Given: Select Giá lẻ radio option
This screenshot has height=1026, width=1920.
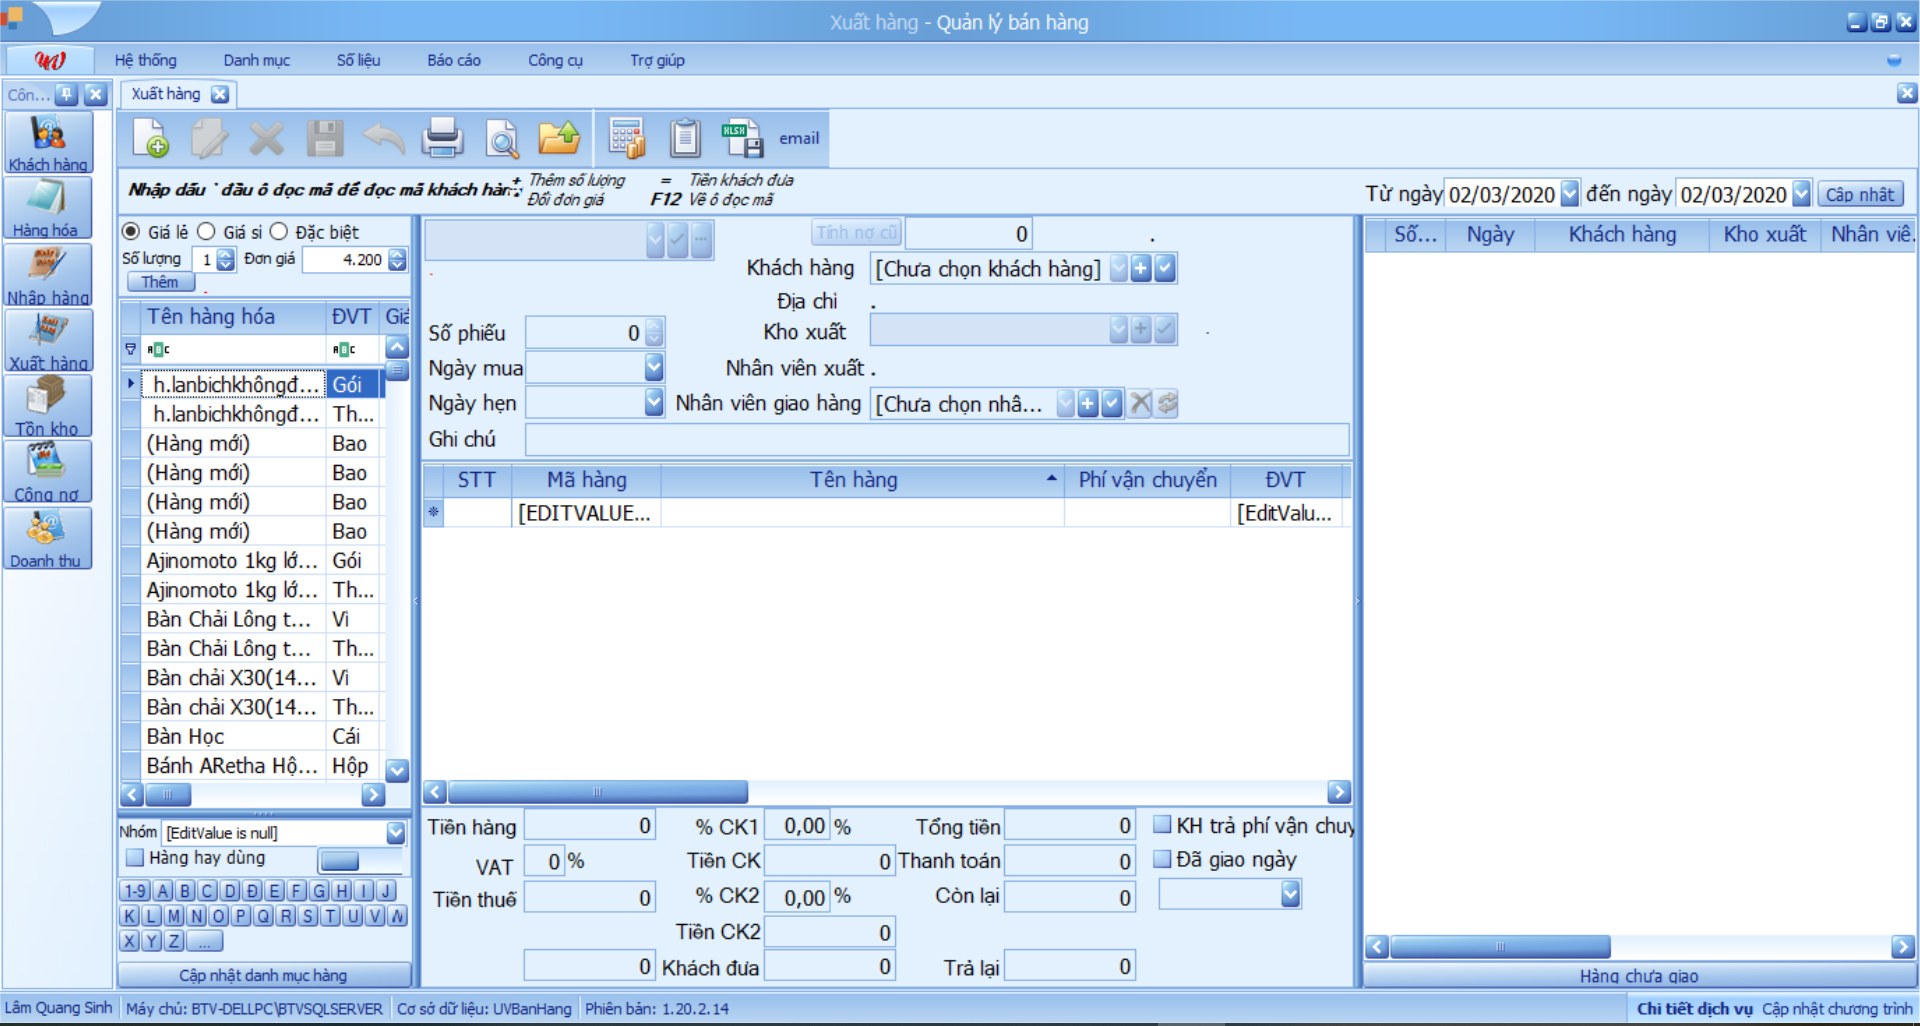Looking at the screenshot, I should tap(131, 231).
